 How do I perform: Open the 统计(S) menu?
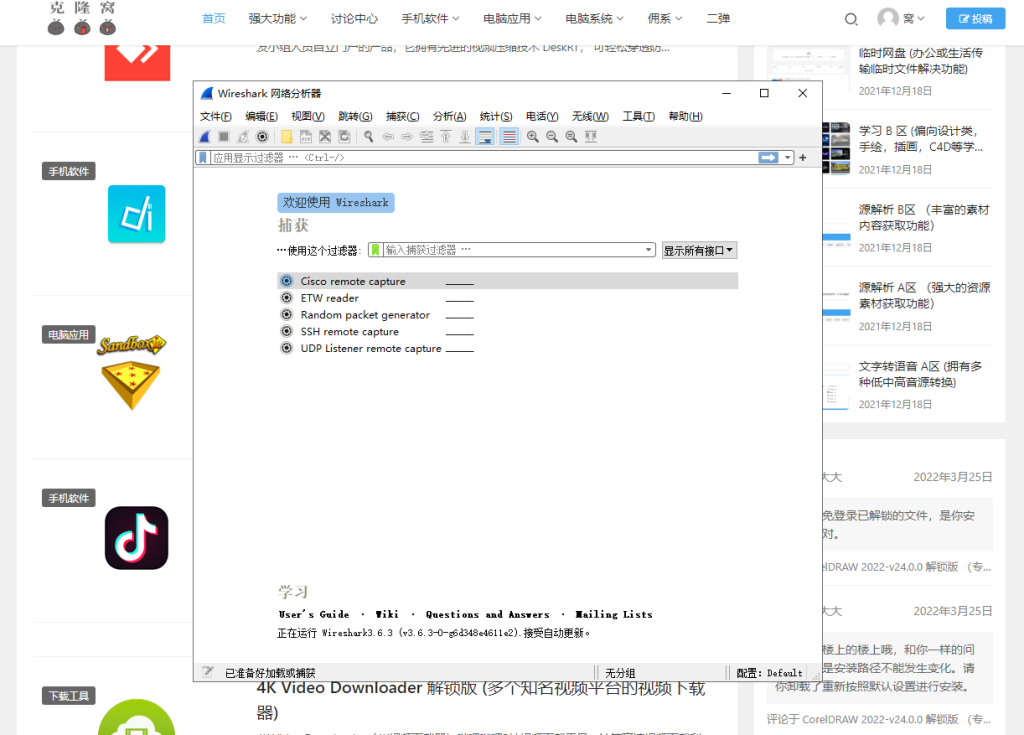tap(496, 116)
